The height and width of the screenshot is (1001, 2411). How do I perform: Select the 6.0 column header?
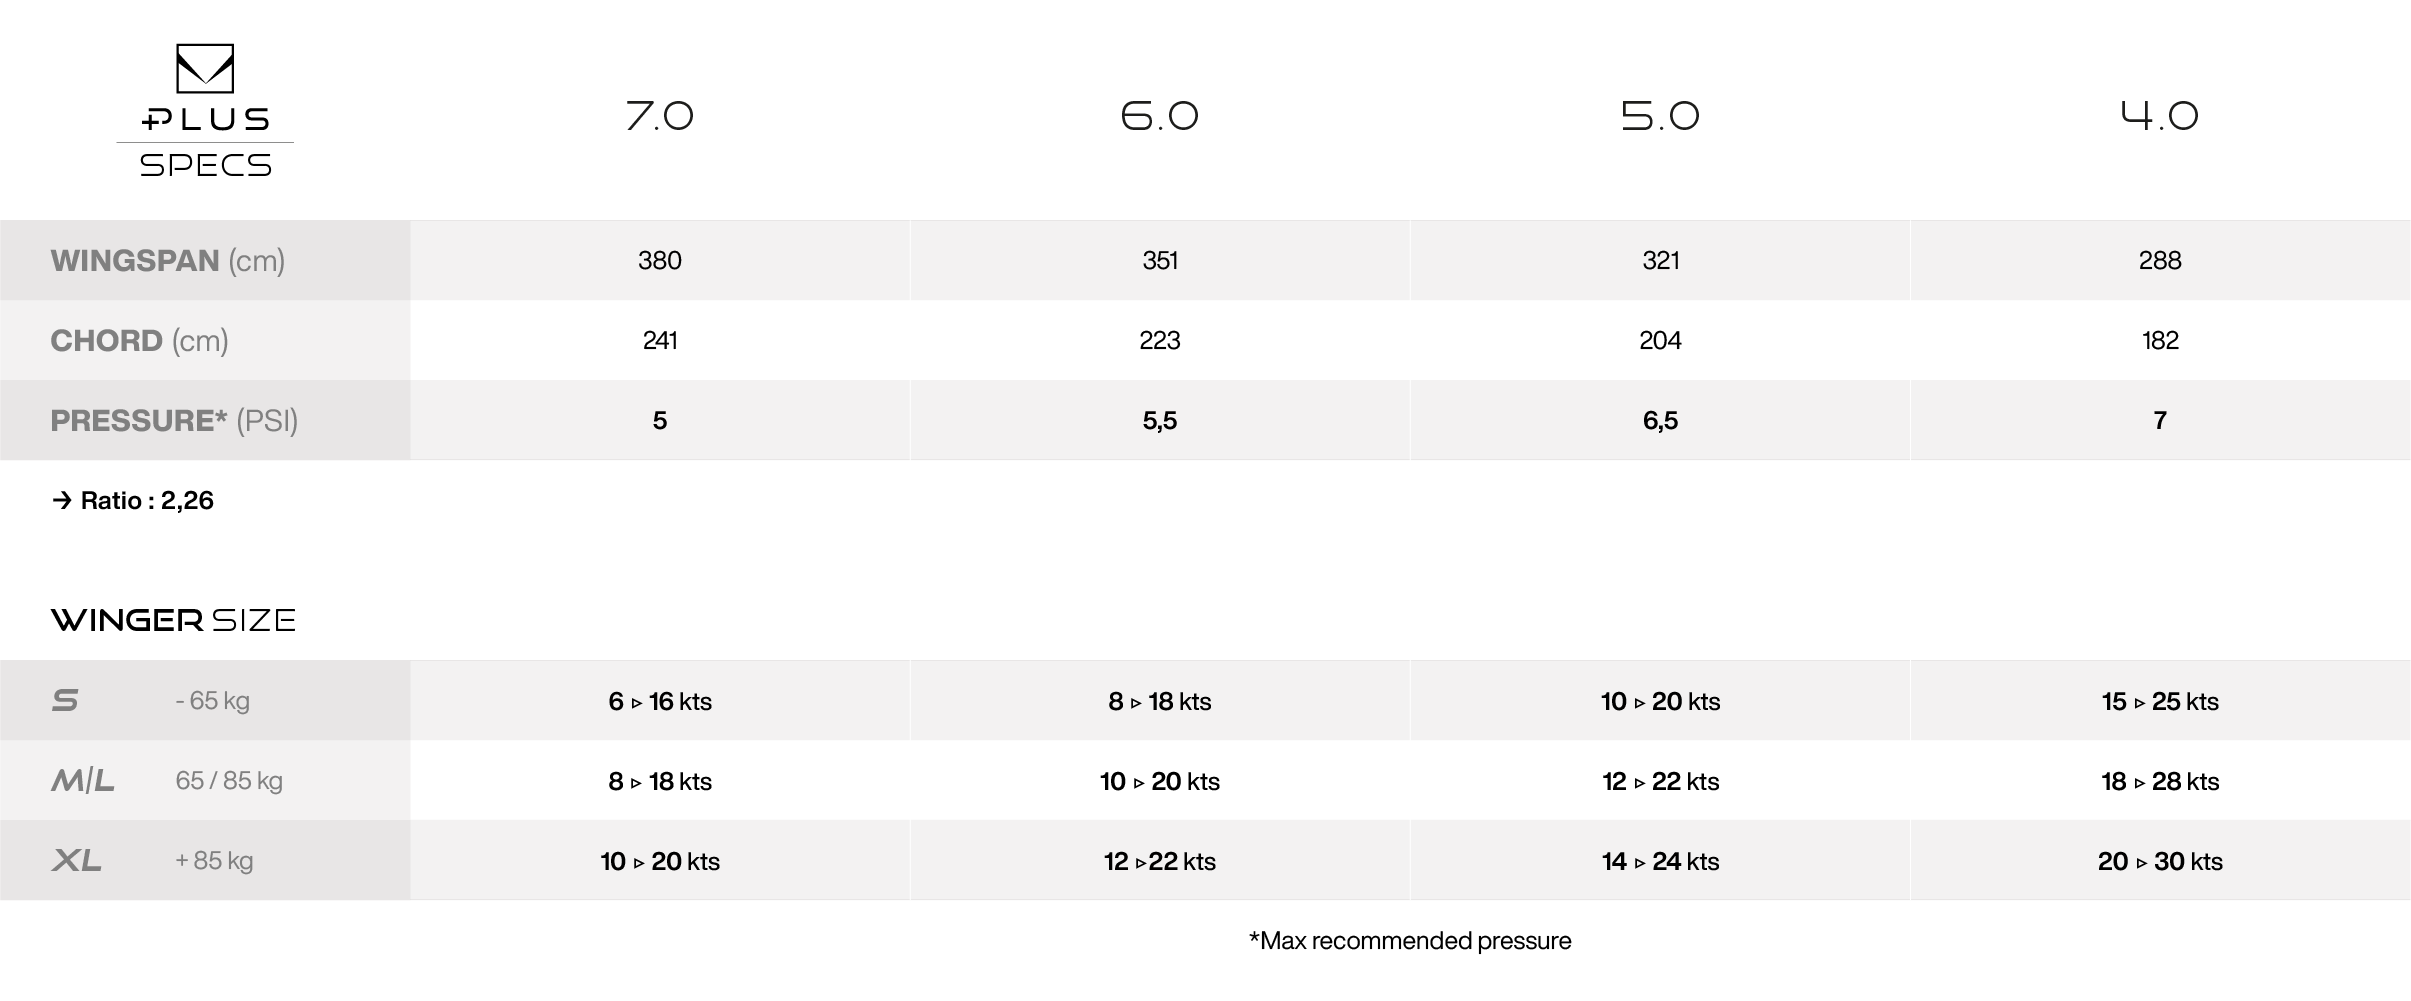pos(1160,116)
